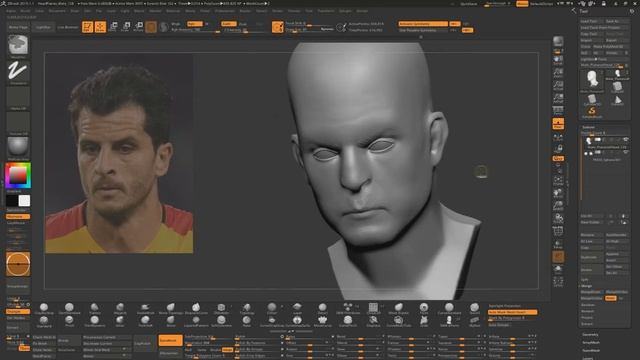This screenshot has width=640, height=360.
Task: Expand the Remesh subtool section
Action: point(588,311)
